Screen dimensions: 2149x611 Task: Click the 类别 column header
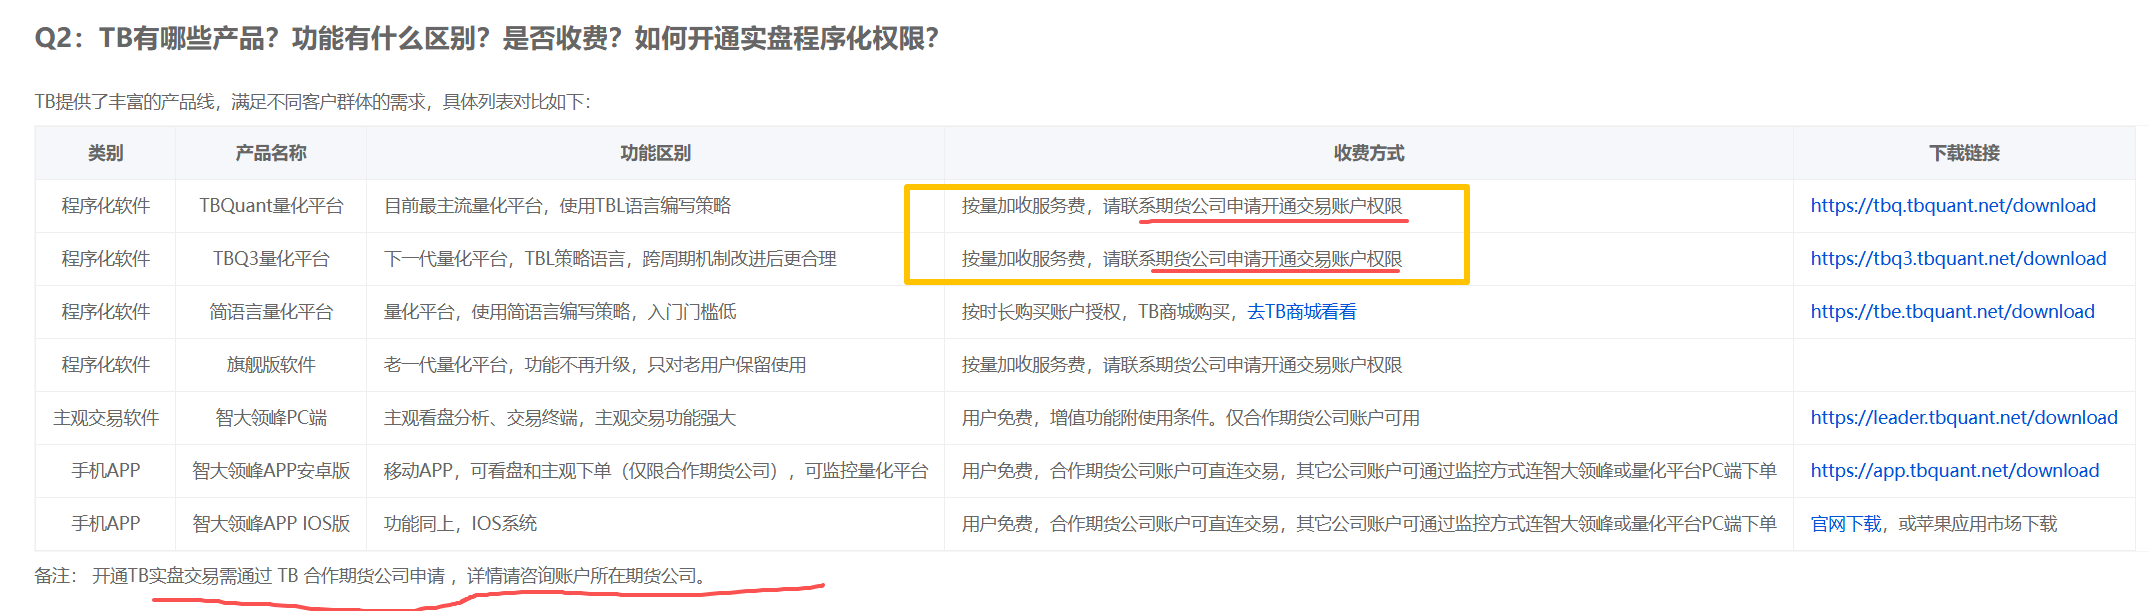(105, 153)
